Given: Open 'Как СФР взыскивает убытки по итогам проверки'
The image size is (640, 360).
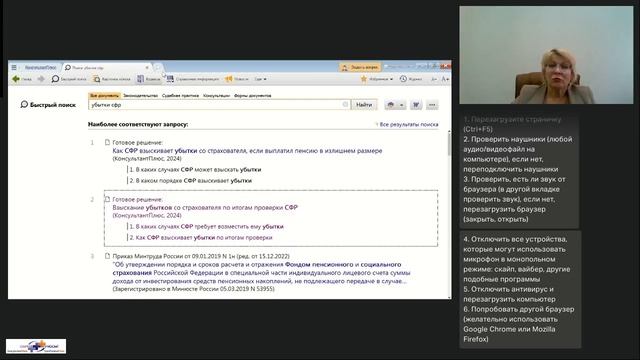Looking at the screenshot, I should (x=201, y=237).
